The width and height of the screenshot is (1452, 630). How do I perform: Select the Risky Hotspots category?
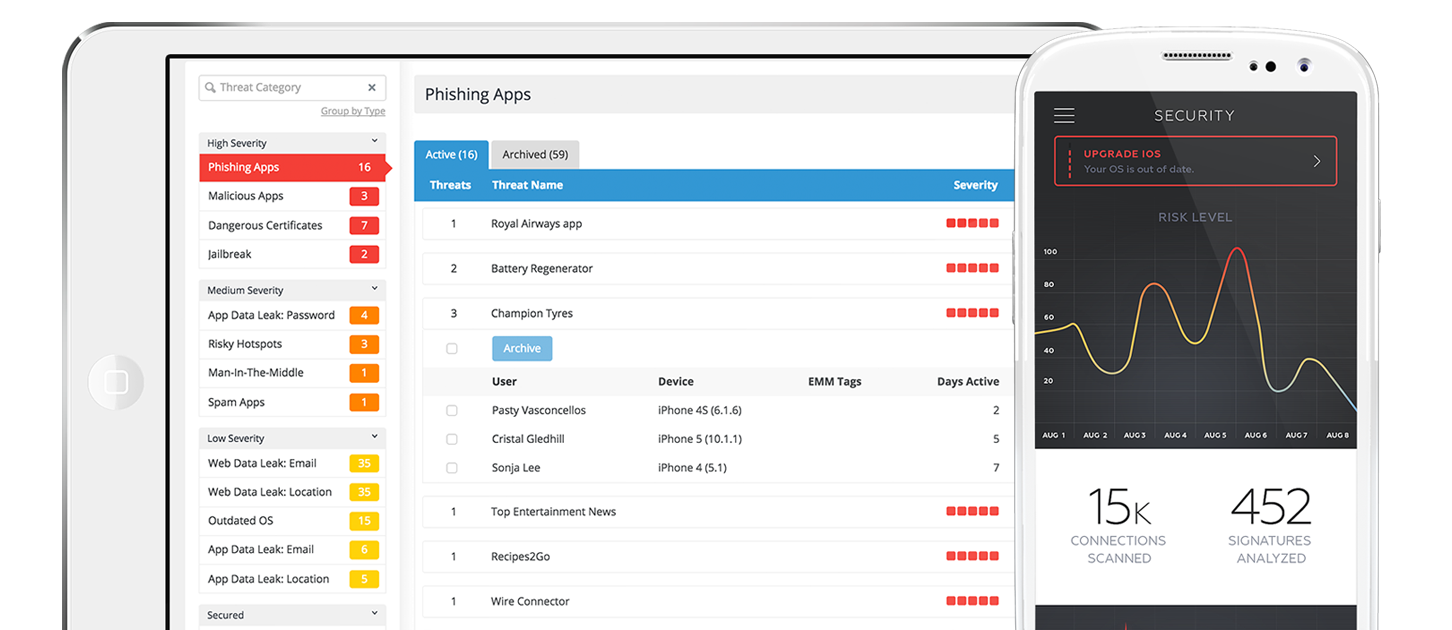(292, 345)
